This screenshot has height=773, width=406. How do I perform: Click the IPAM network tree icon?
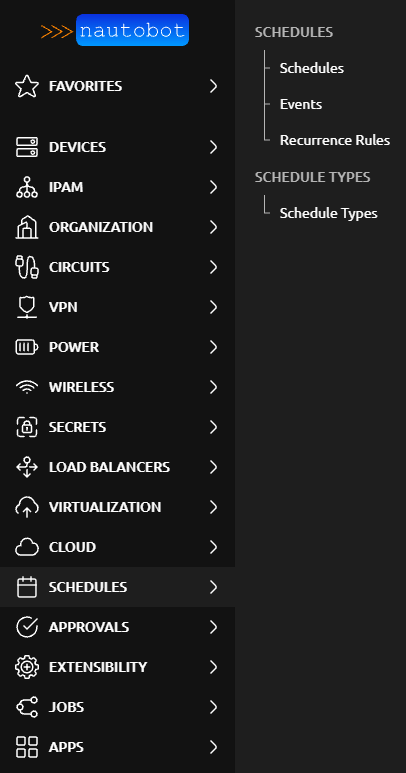pos(27,187)
